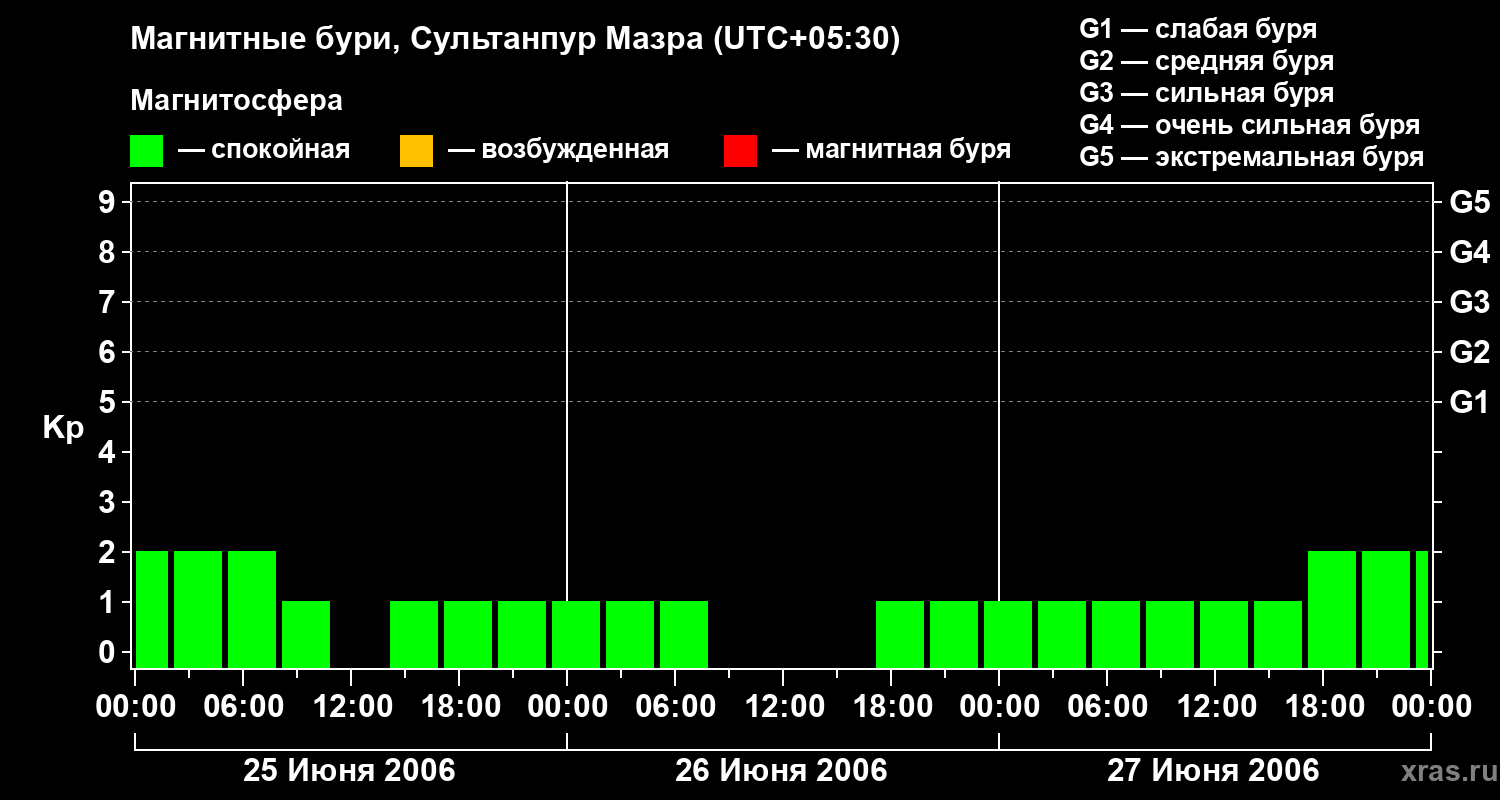This screenshot has width=1500, height=800.
Task: Click the green bar covering 06:00 on 26 Июня
Action: pos(684,634)
